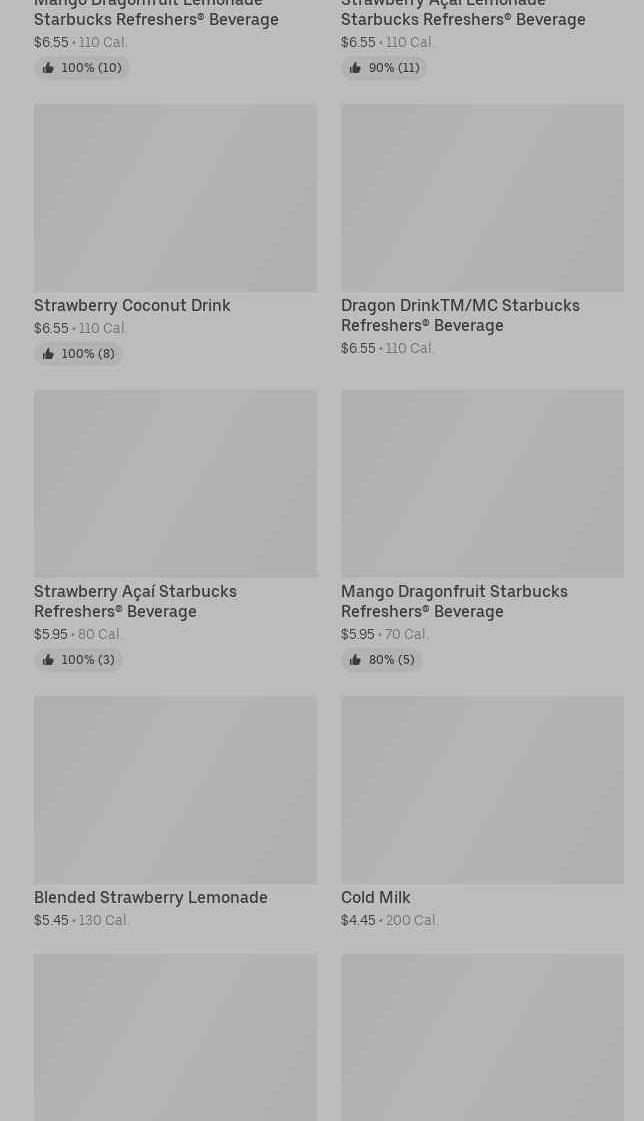Choose Blended Strawberry Lemonade item name
Image resolution: width=644 pixels, height=1121 pixels.
coord(151,897)
